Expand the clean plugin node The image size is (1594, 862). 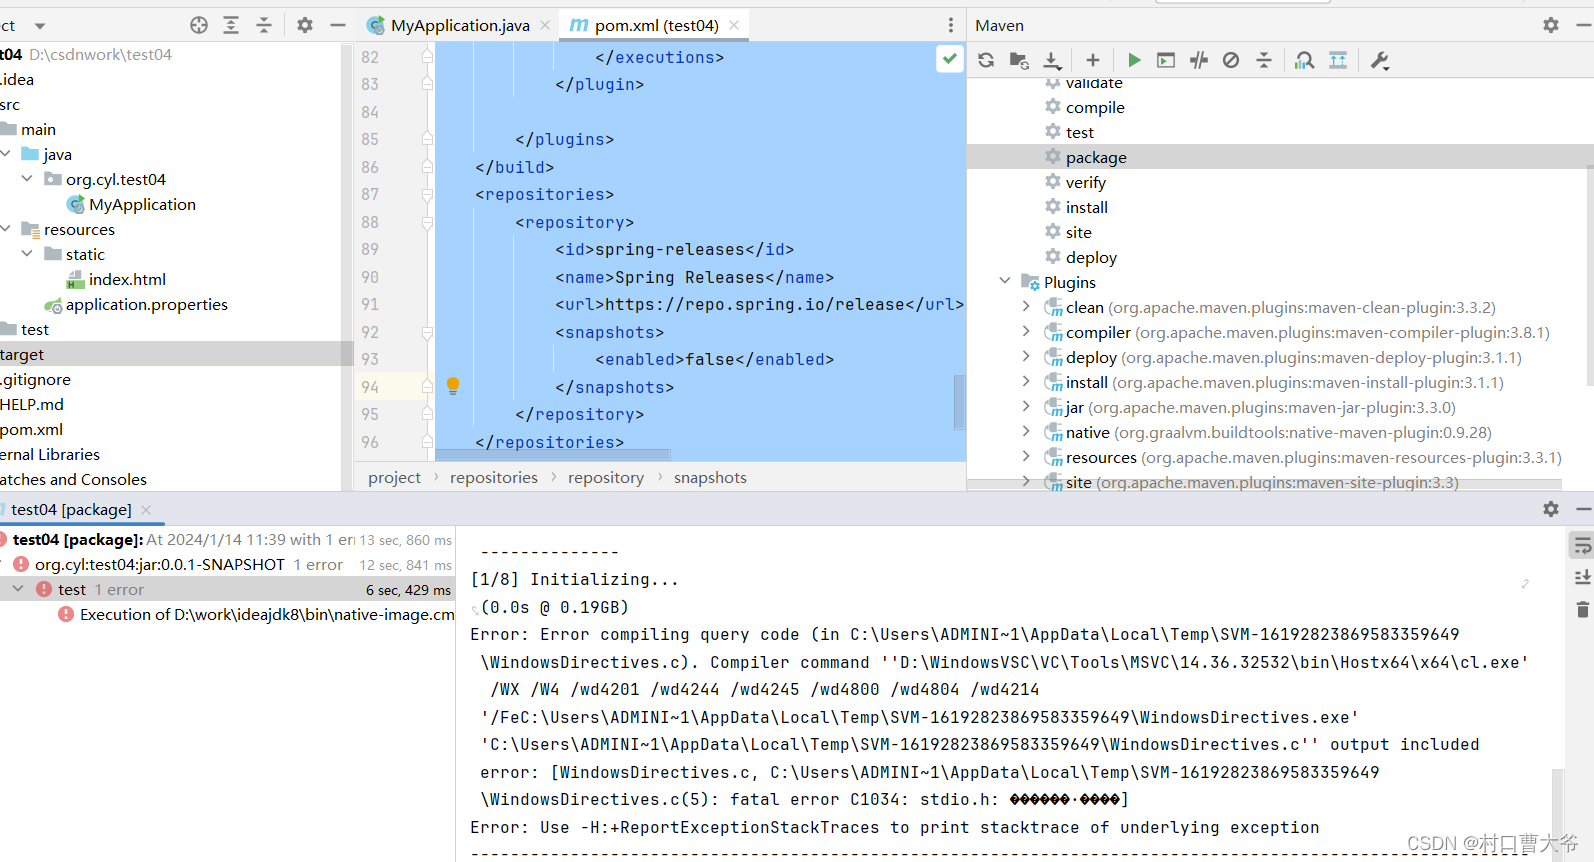pos(1026,307)
